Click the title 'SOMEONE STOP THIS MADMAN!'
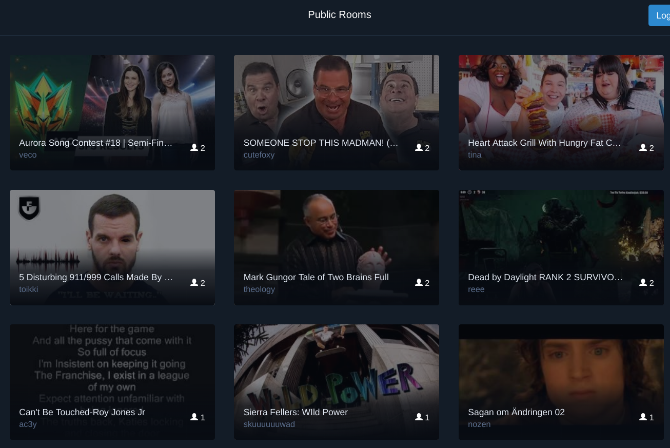670x448 pixels. pos(320,143)
